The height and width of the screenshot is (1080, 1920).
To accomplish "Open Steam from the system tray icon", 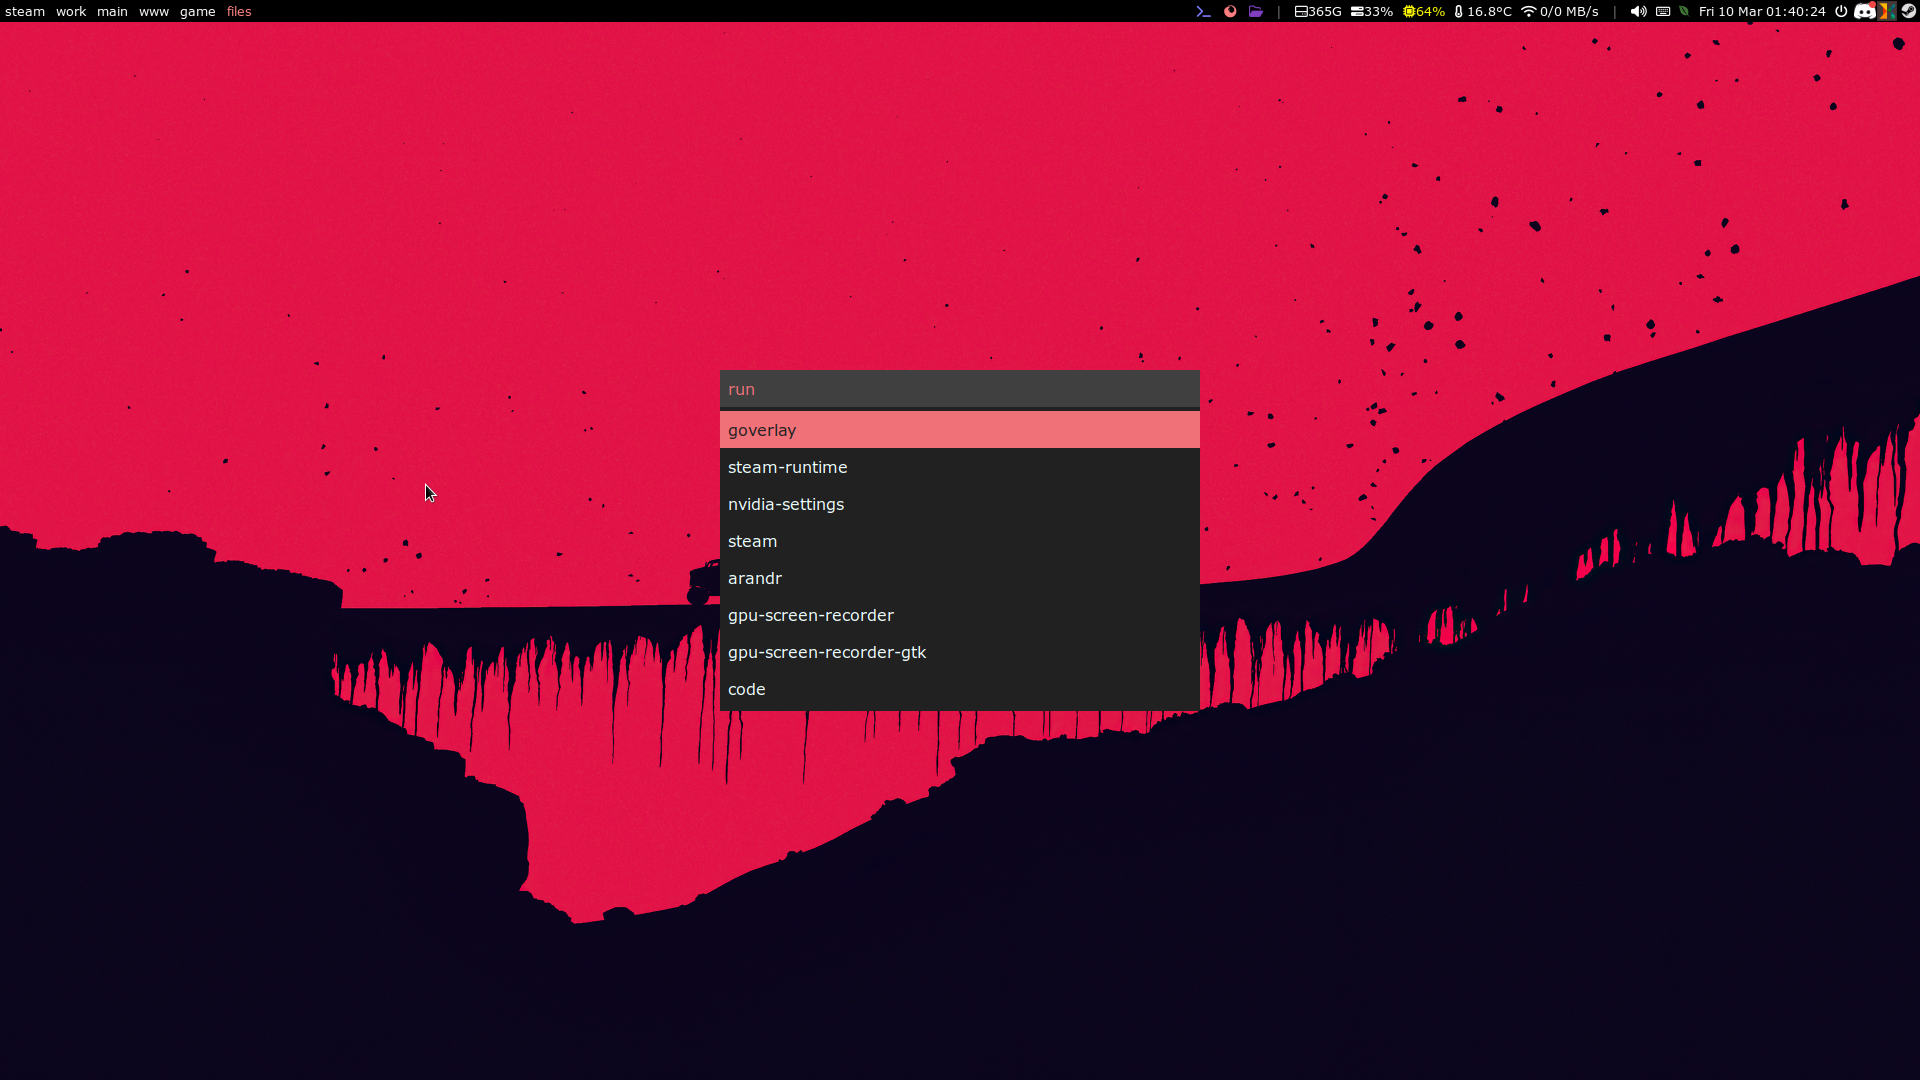I will click(x=1908, y=12).
